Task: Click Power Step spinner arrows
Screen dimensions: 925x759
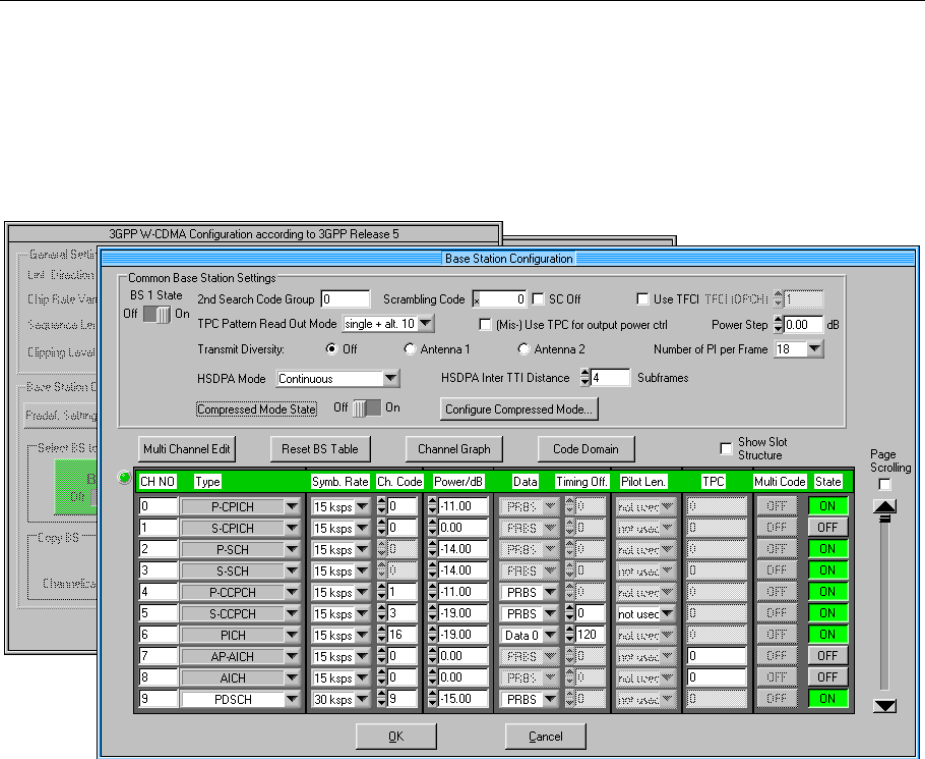Action: [x=777, y=324]
